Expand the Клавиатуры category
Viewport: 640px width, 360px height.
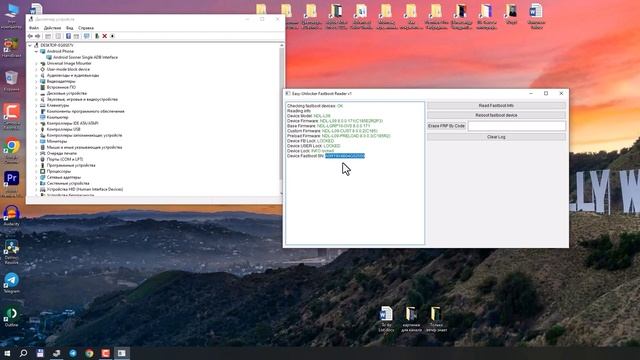(36, 105)
